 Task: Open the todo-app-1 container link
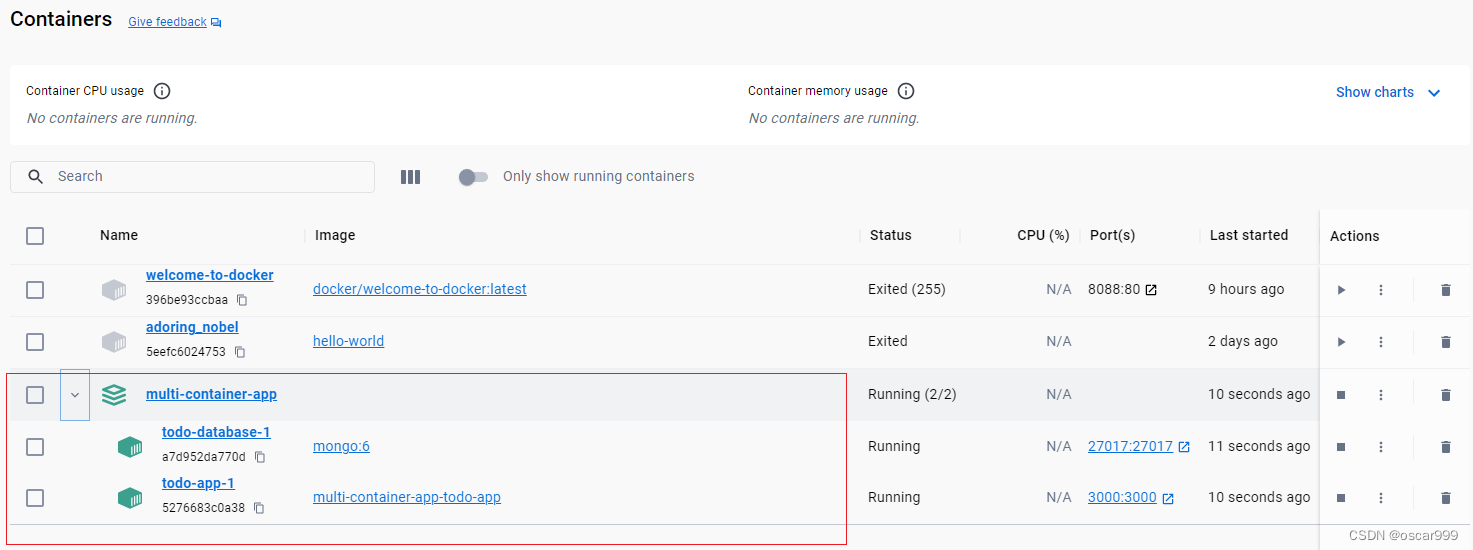point(198,484)
